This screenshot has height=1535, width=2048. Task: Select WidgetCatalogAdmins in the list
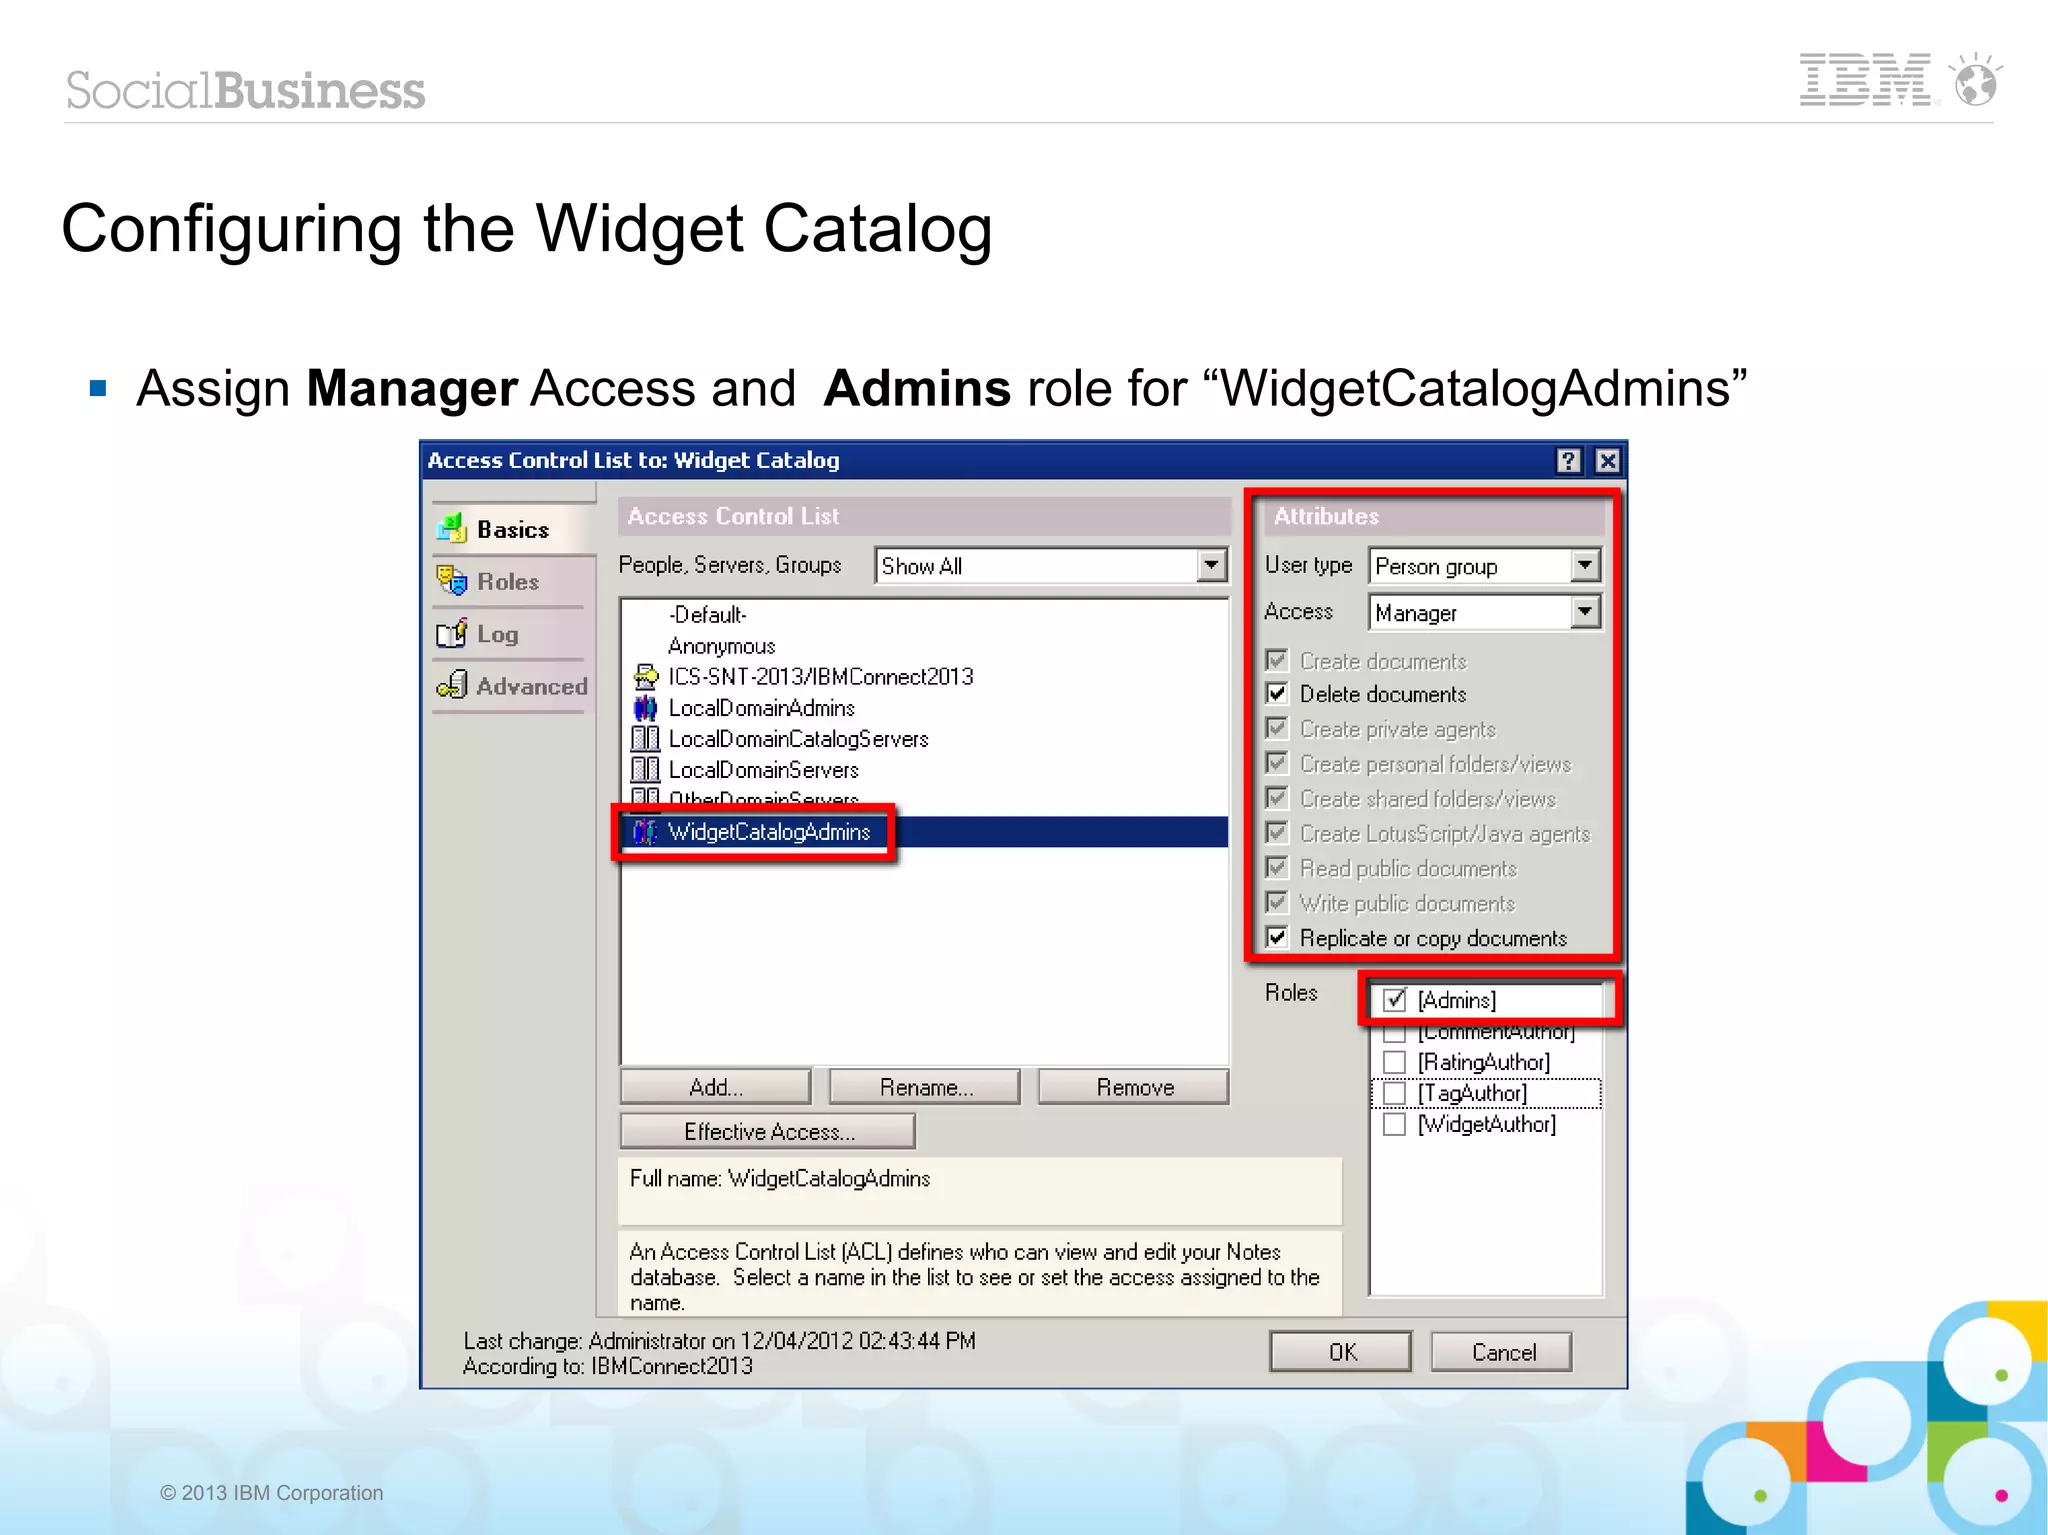pyautogui.click(x=925, y=832)
